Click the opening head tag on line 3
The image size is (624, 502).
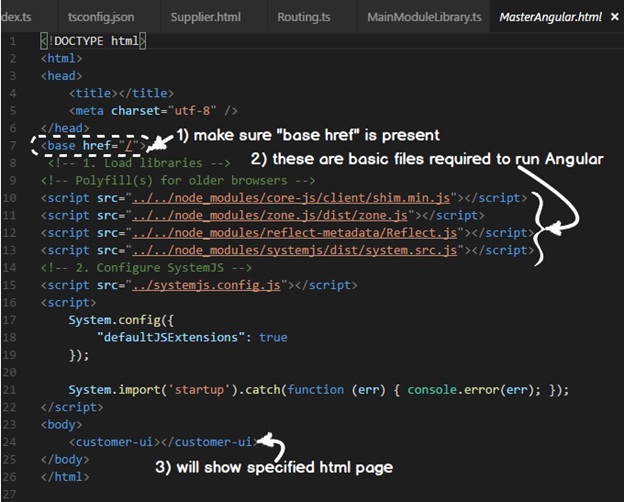click(x=61, y=76)
